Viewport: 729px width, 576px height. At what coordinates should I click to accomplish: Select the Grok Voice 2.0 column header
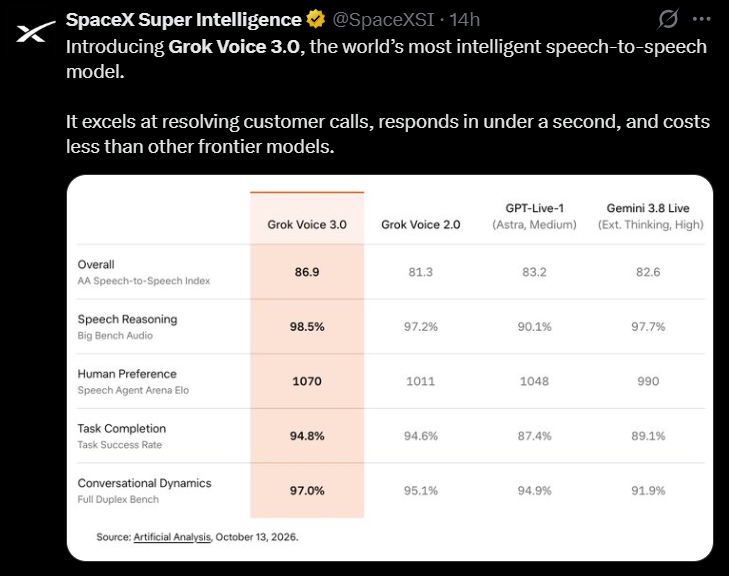pos(421,225)
